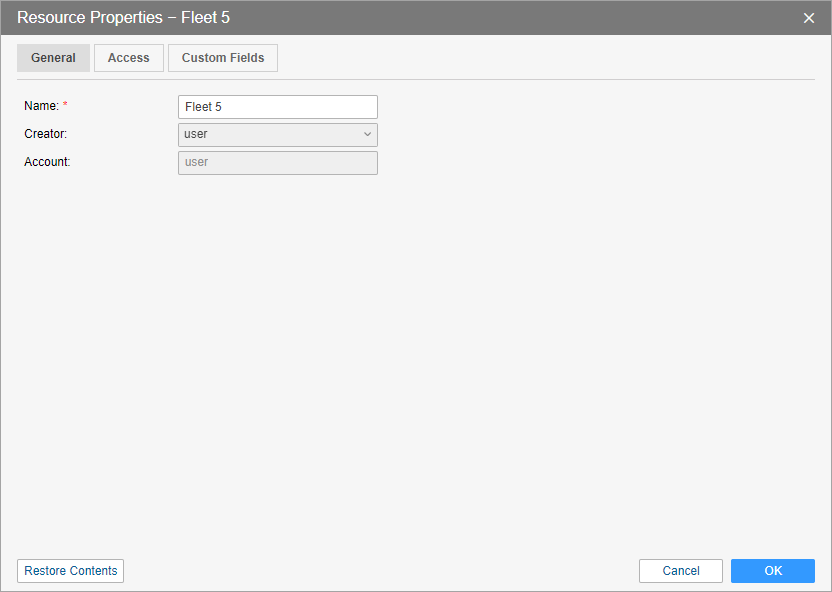Open the Creator dropdown
This screenshot has width=832, height=592.
[x=270, y=135]
